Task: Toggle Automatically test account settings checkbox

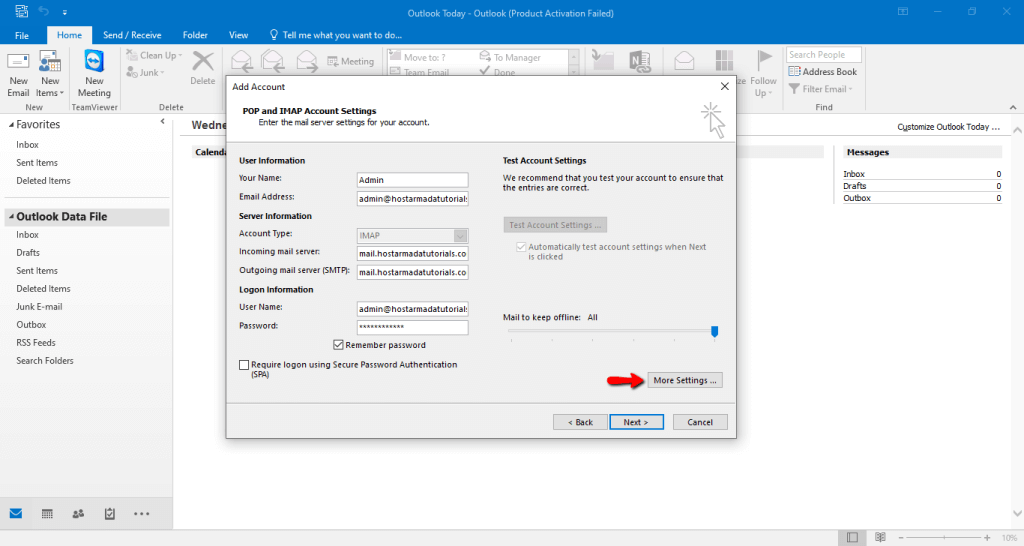Action: tap(520, 247)
